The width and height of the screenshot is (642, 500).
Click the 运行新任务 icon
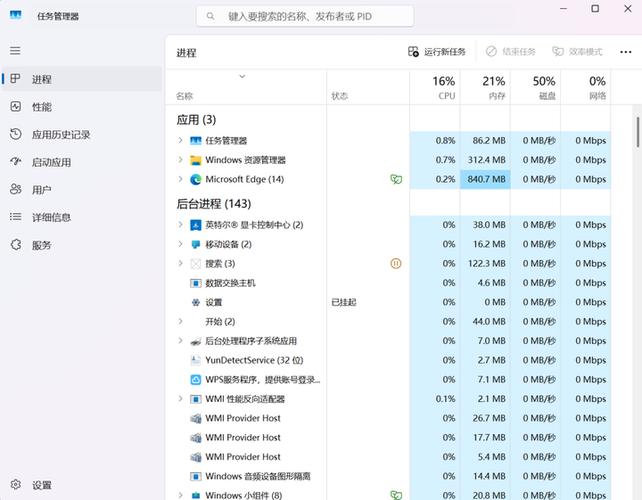413,52
